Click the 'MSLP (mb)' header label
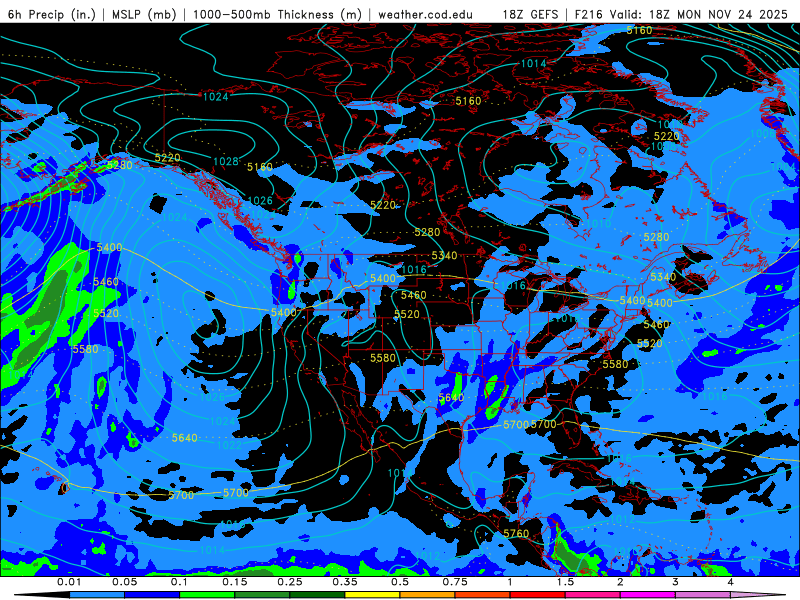 [144, 14]
